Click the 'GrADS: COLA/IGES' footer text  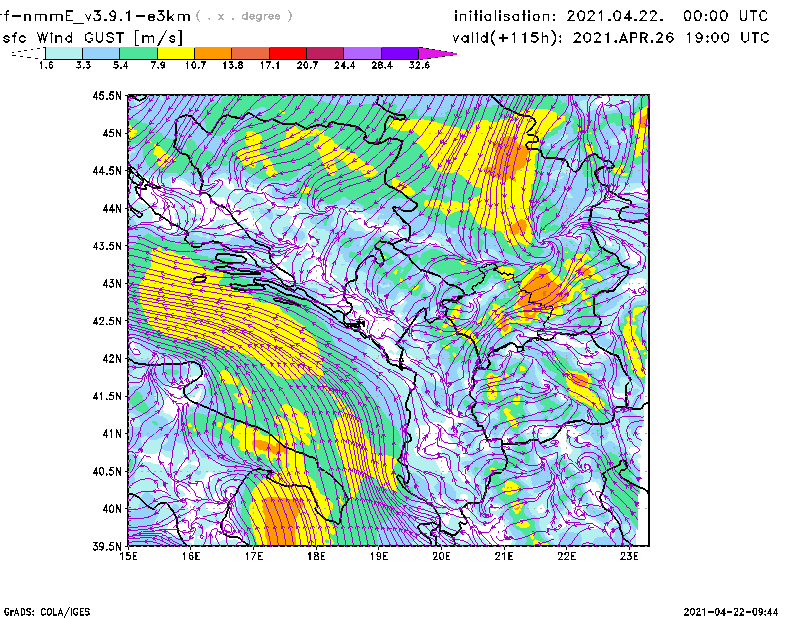(x=46, y=612)
